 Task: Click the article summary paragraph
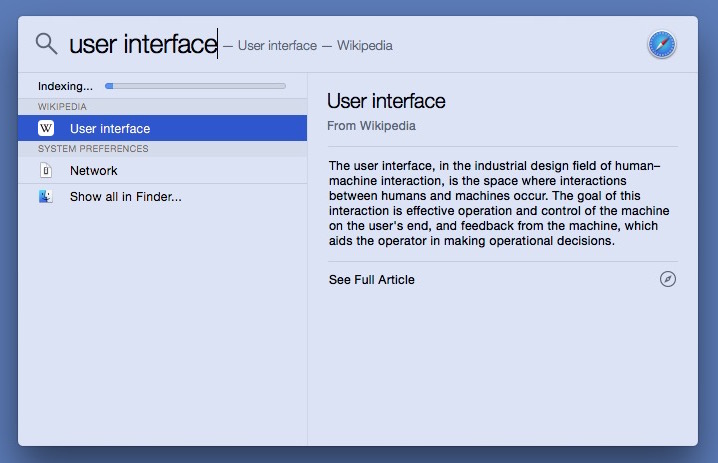[x=499, y=203]
